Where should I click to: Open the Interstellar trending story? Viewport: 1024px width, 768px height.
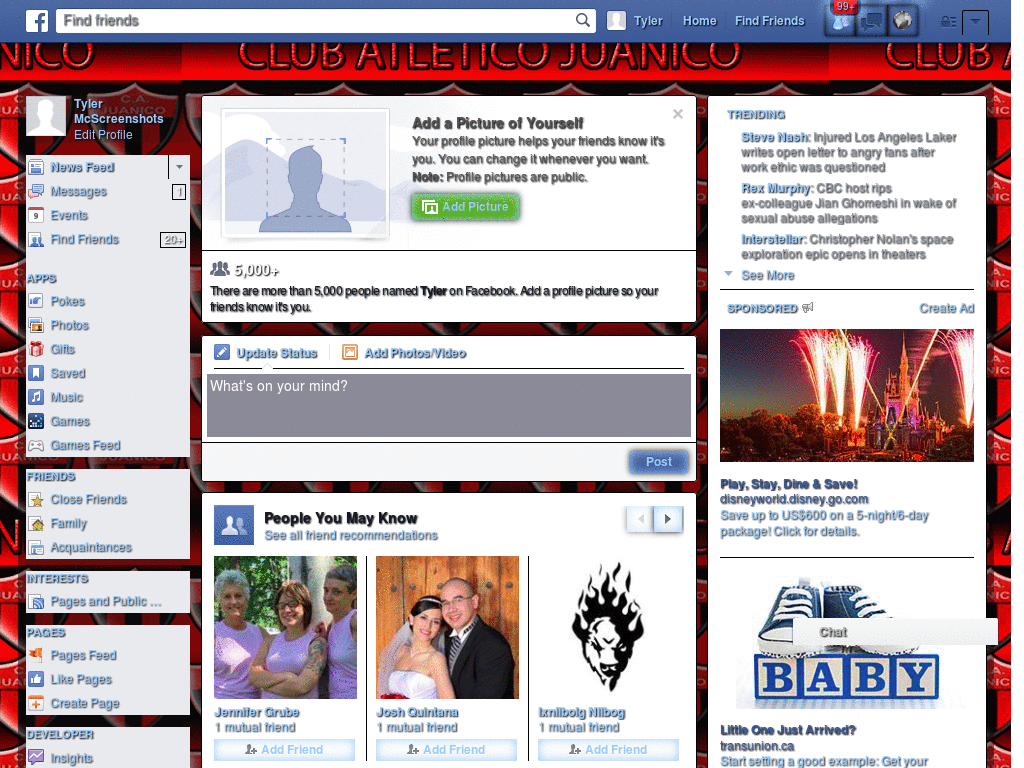(x=847, y=247)
